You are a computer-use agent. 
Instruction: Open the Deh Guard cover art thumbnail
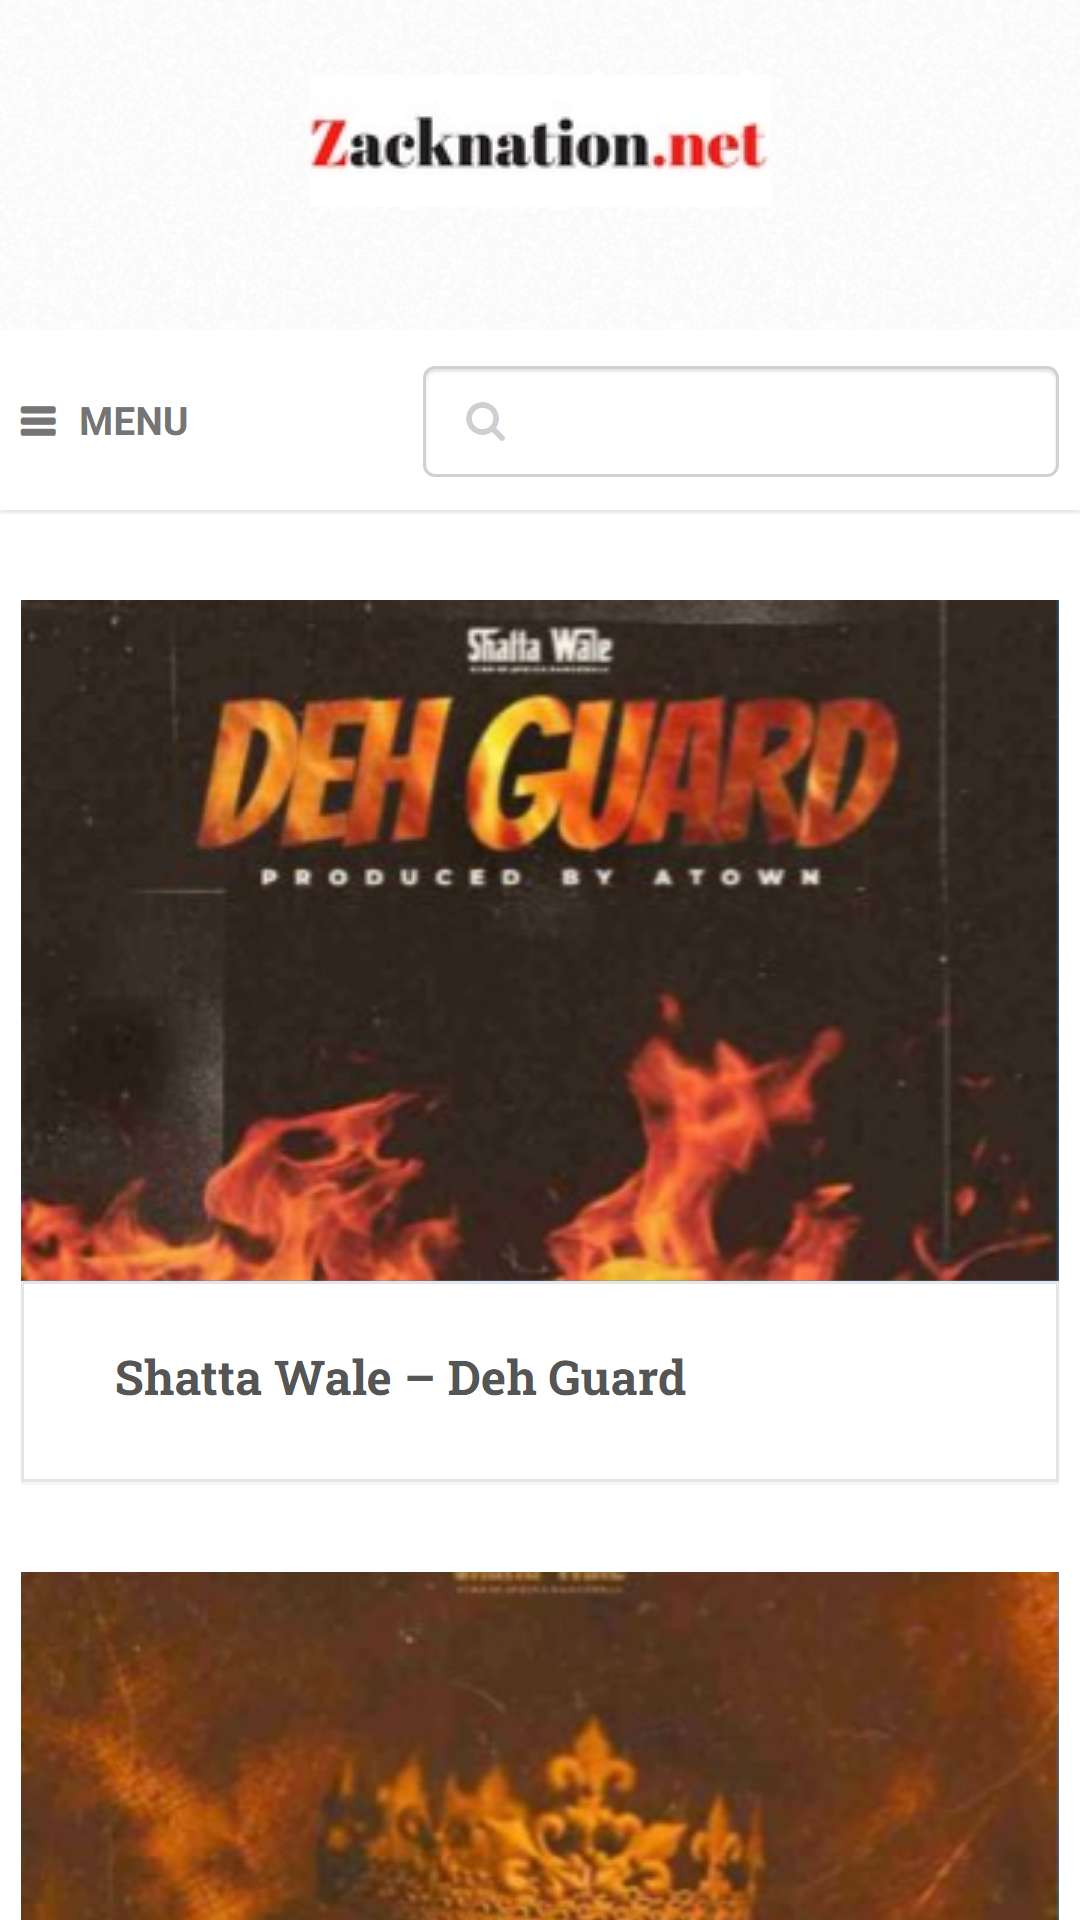540,940
